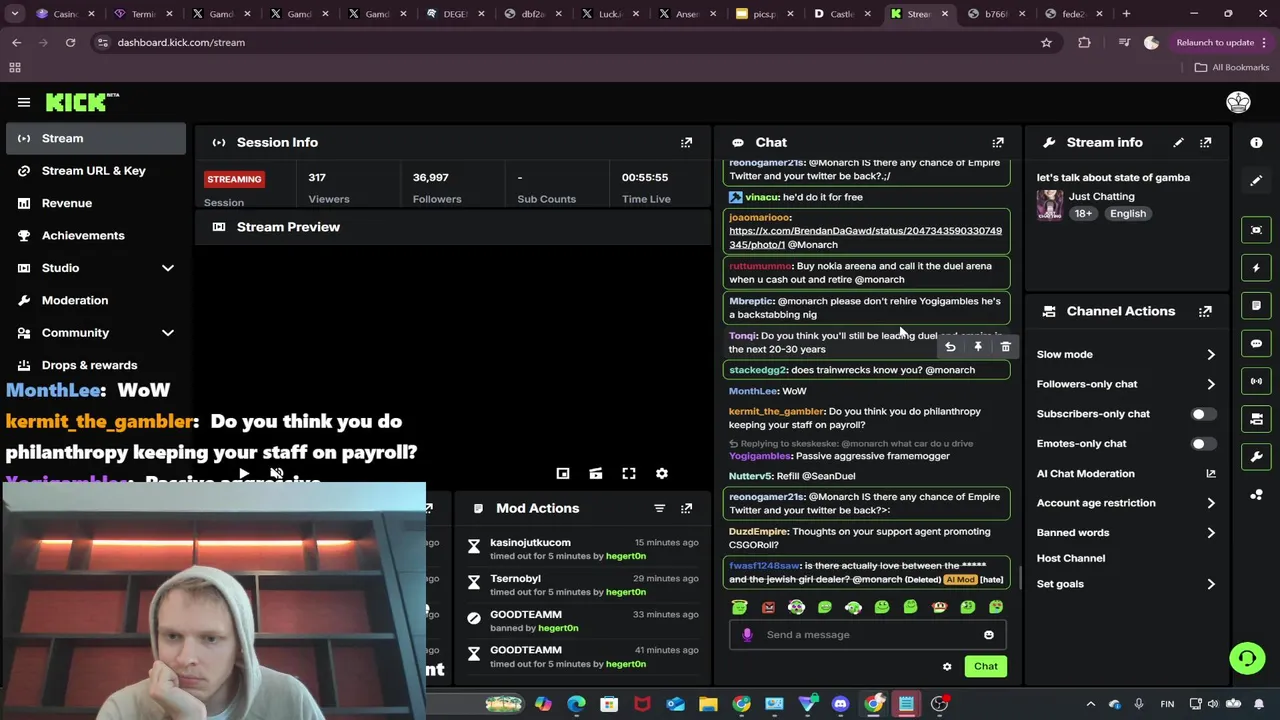Screen dimensions: 1280x720
Task: Expand Banned words settings
Action: pos(1127,533)
